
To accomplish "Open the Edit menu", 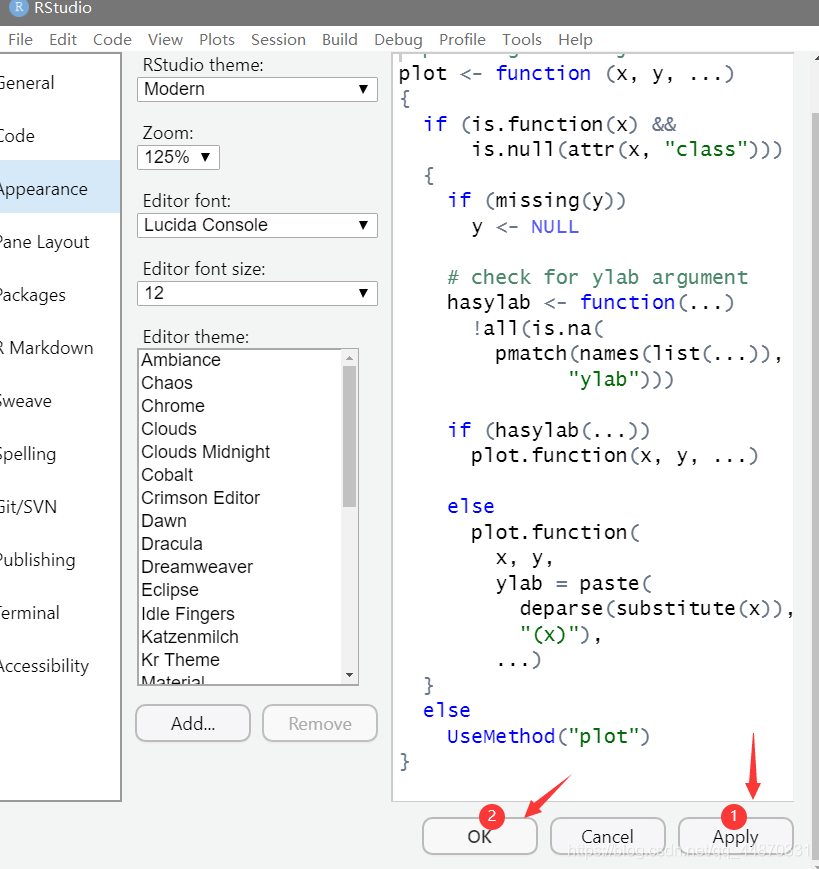I will [63, 40].
